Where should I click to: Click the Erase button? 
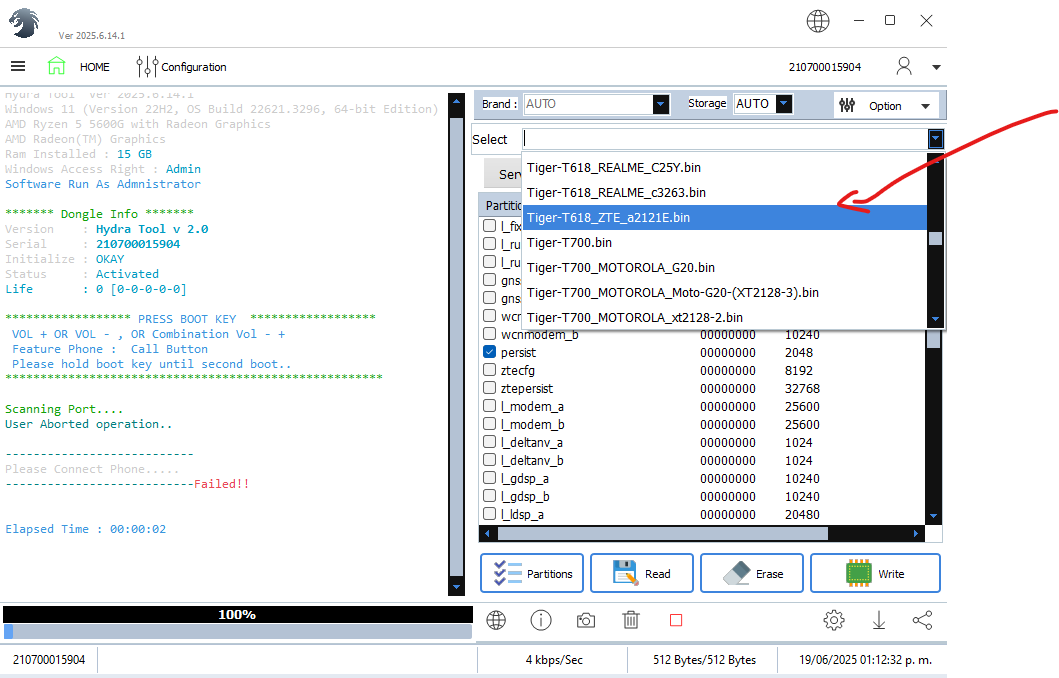point(751,574)
